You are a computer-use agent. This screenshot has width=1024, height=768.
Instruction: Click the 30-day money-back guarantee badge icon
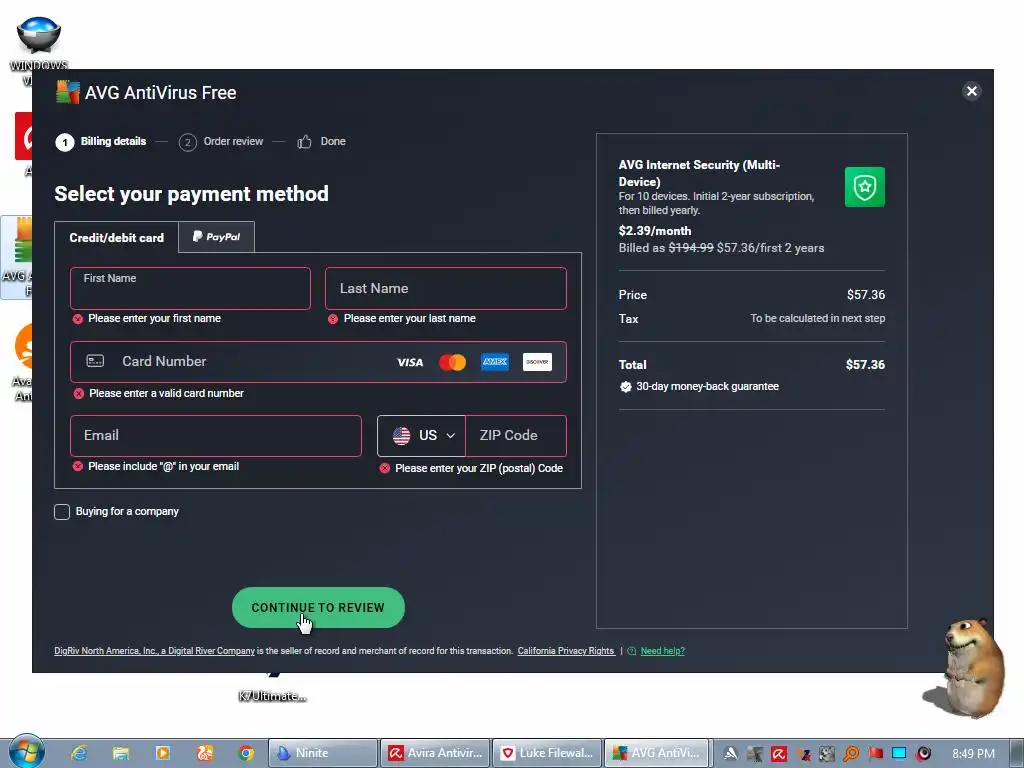626,387
